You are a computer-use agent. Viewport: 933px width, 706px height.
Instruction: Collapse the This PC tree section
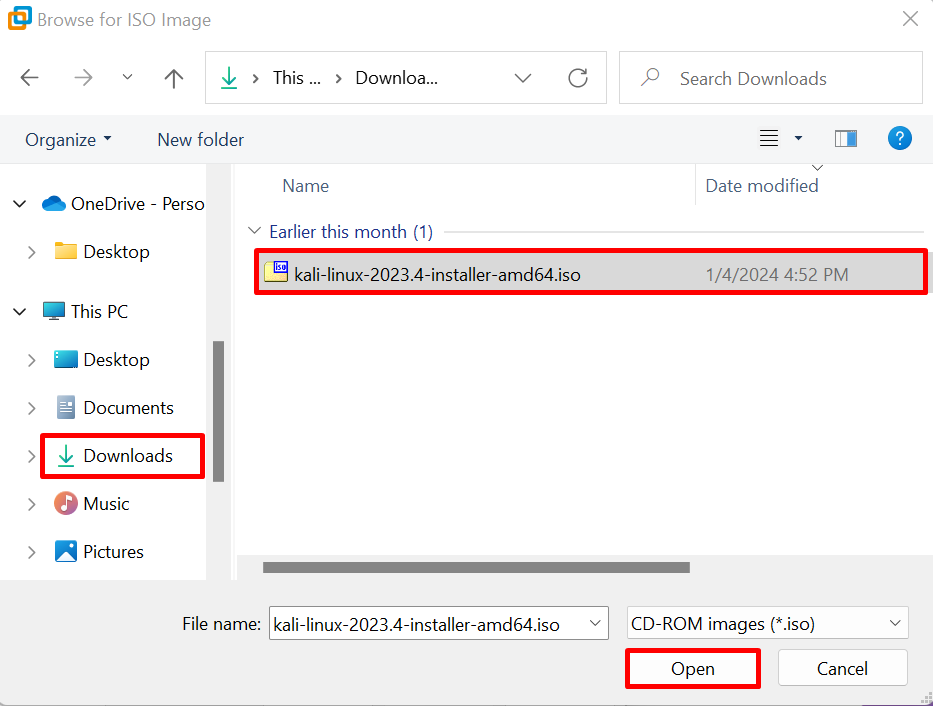pos(20,312)
